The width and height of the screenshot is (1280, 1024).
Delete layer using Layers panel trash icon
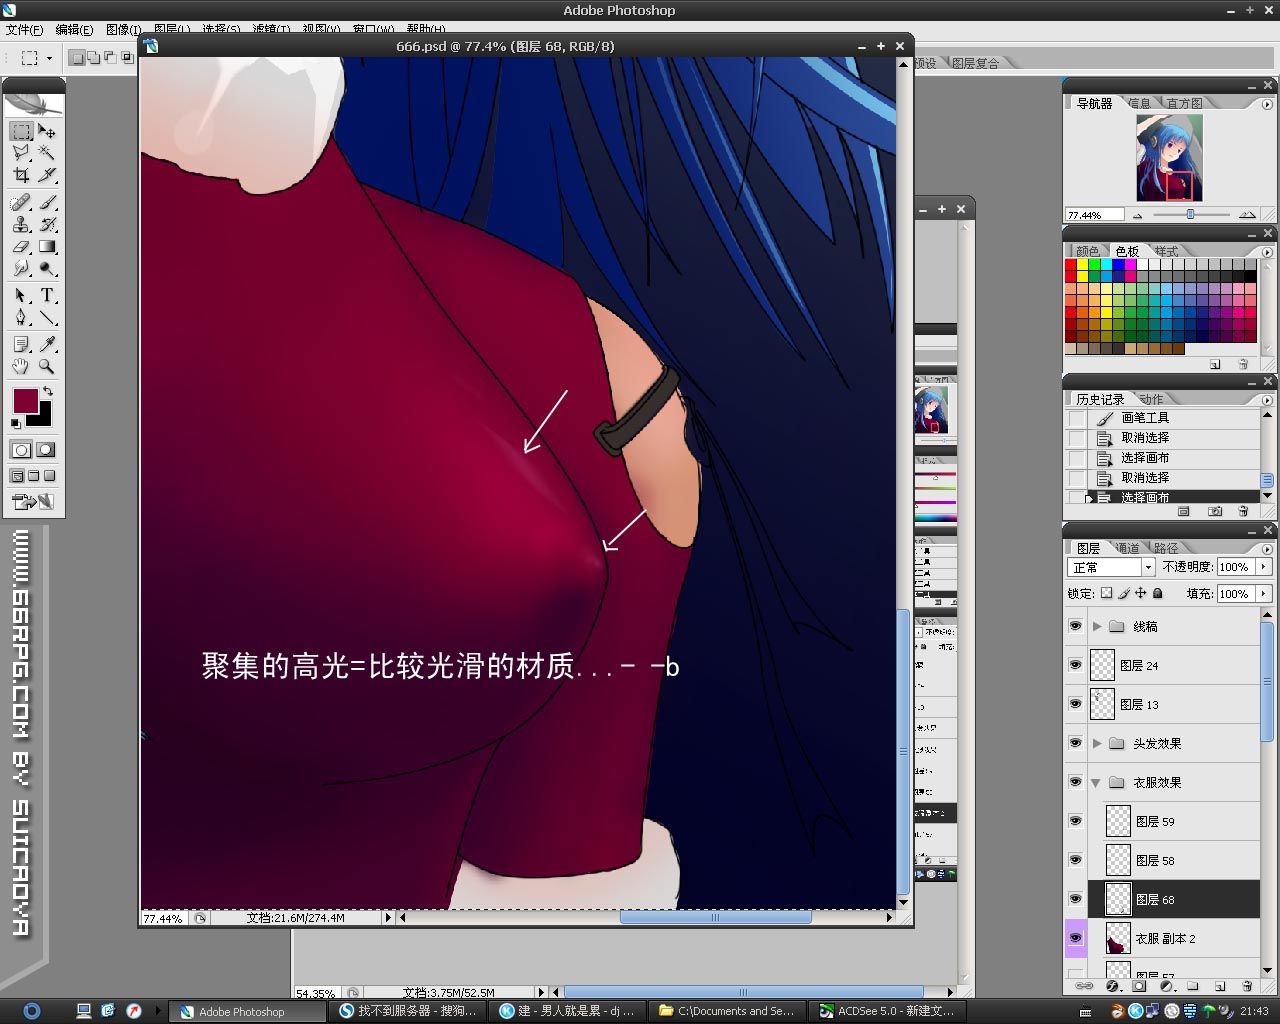tap(1245, 986)
